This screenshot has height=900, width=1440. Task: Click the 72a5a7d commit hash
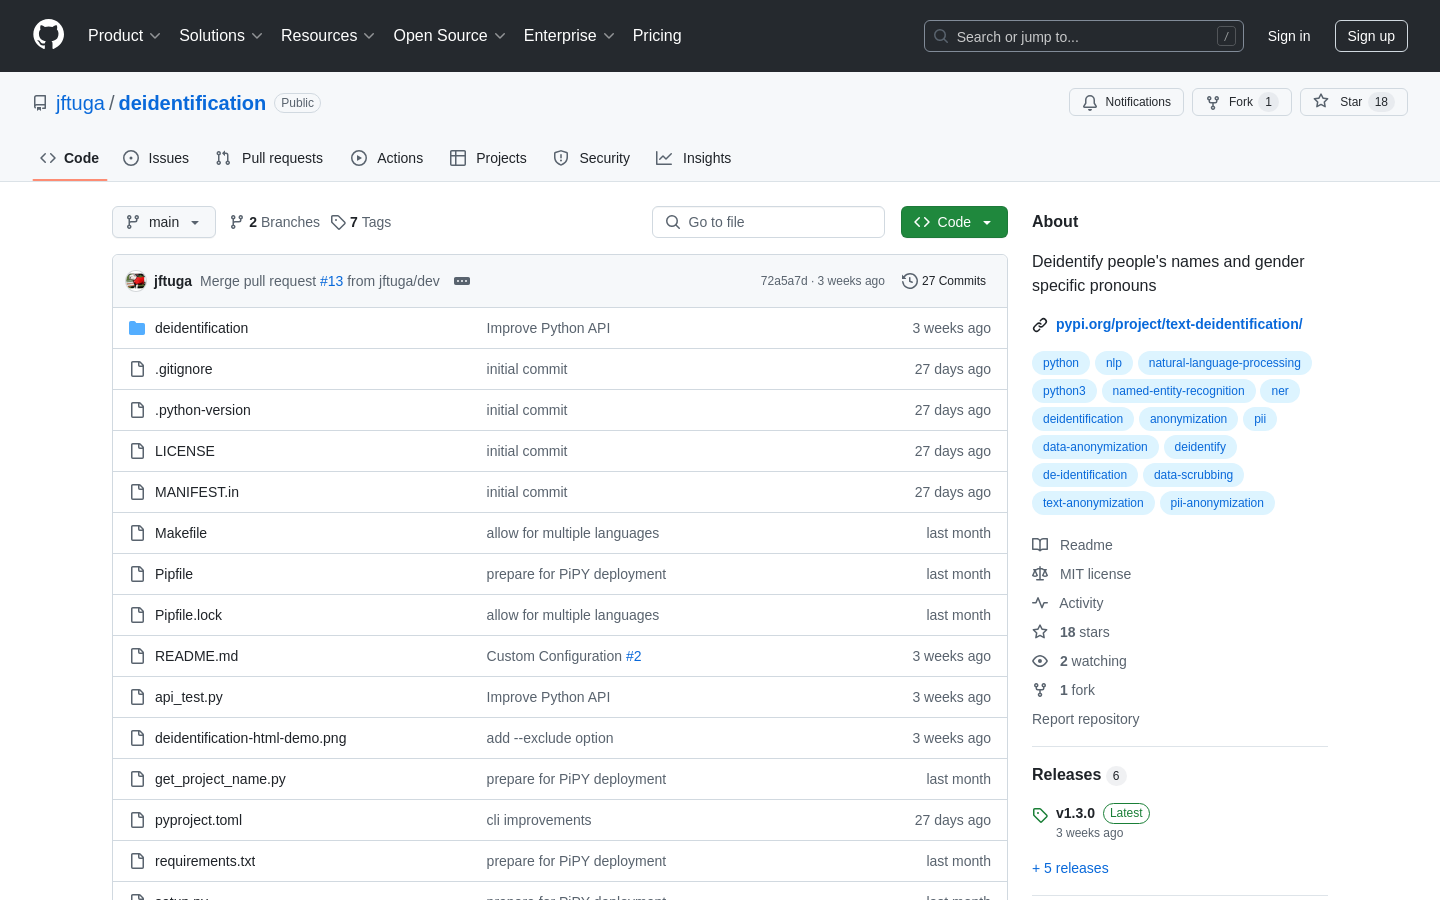tap(784, 281)
